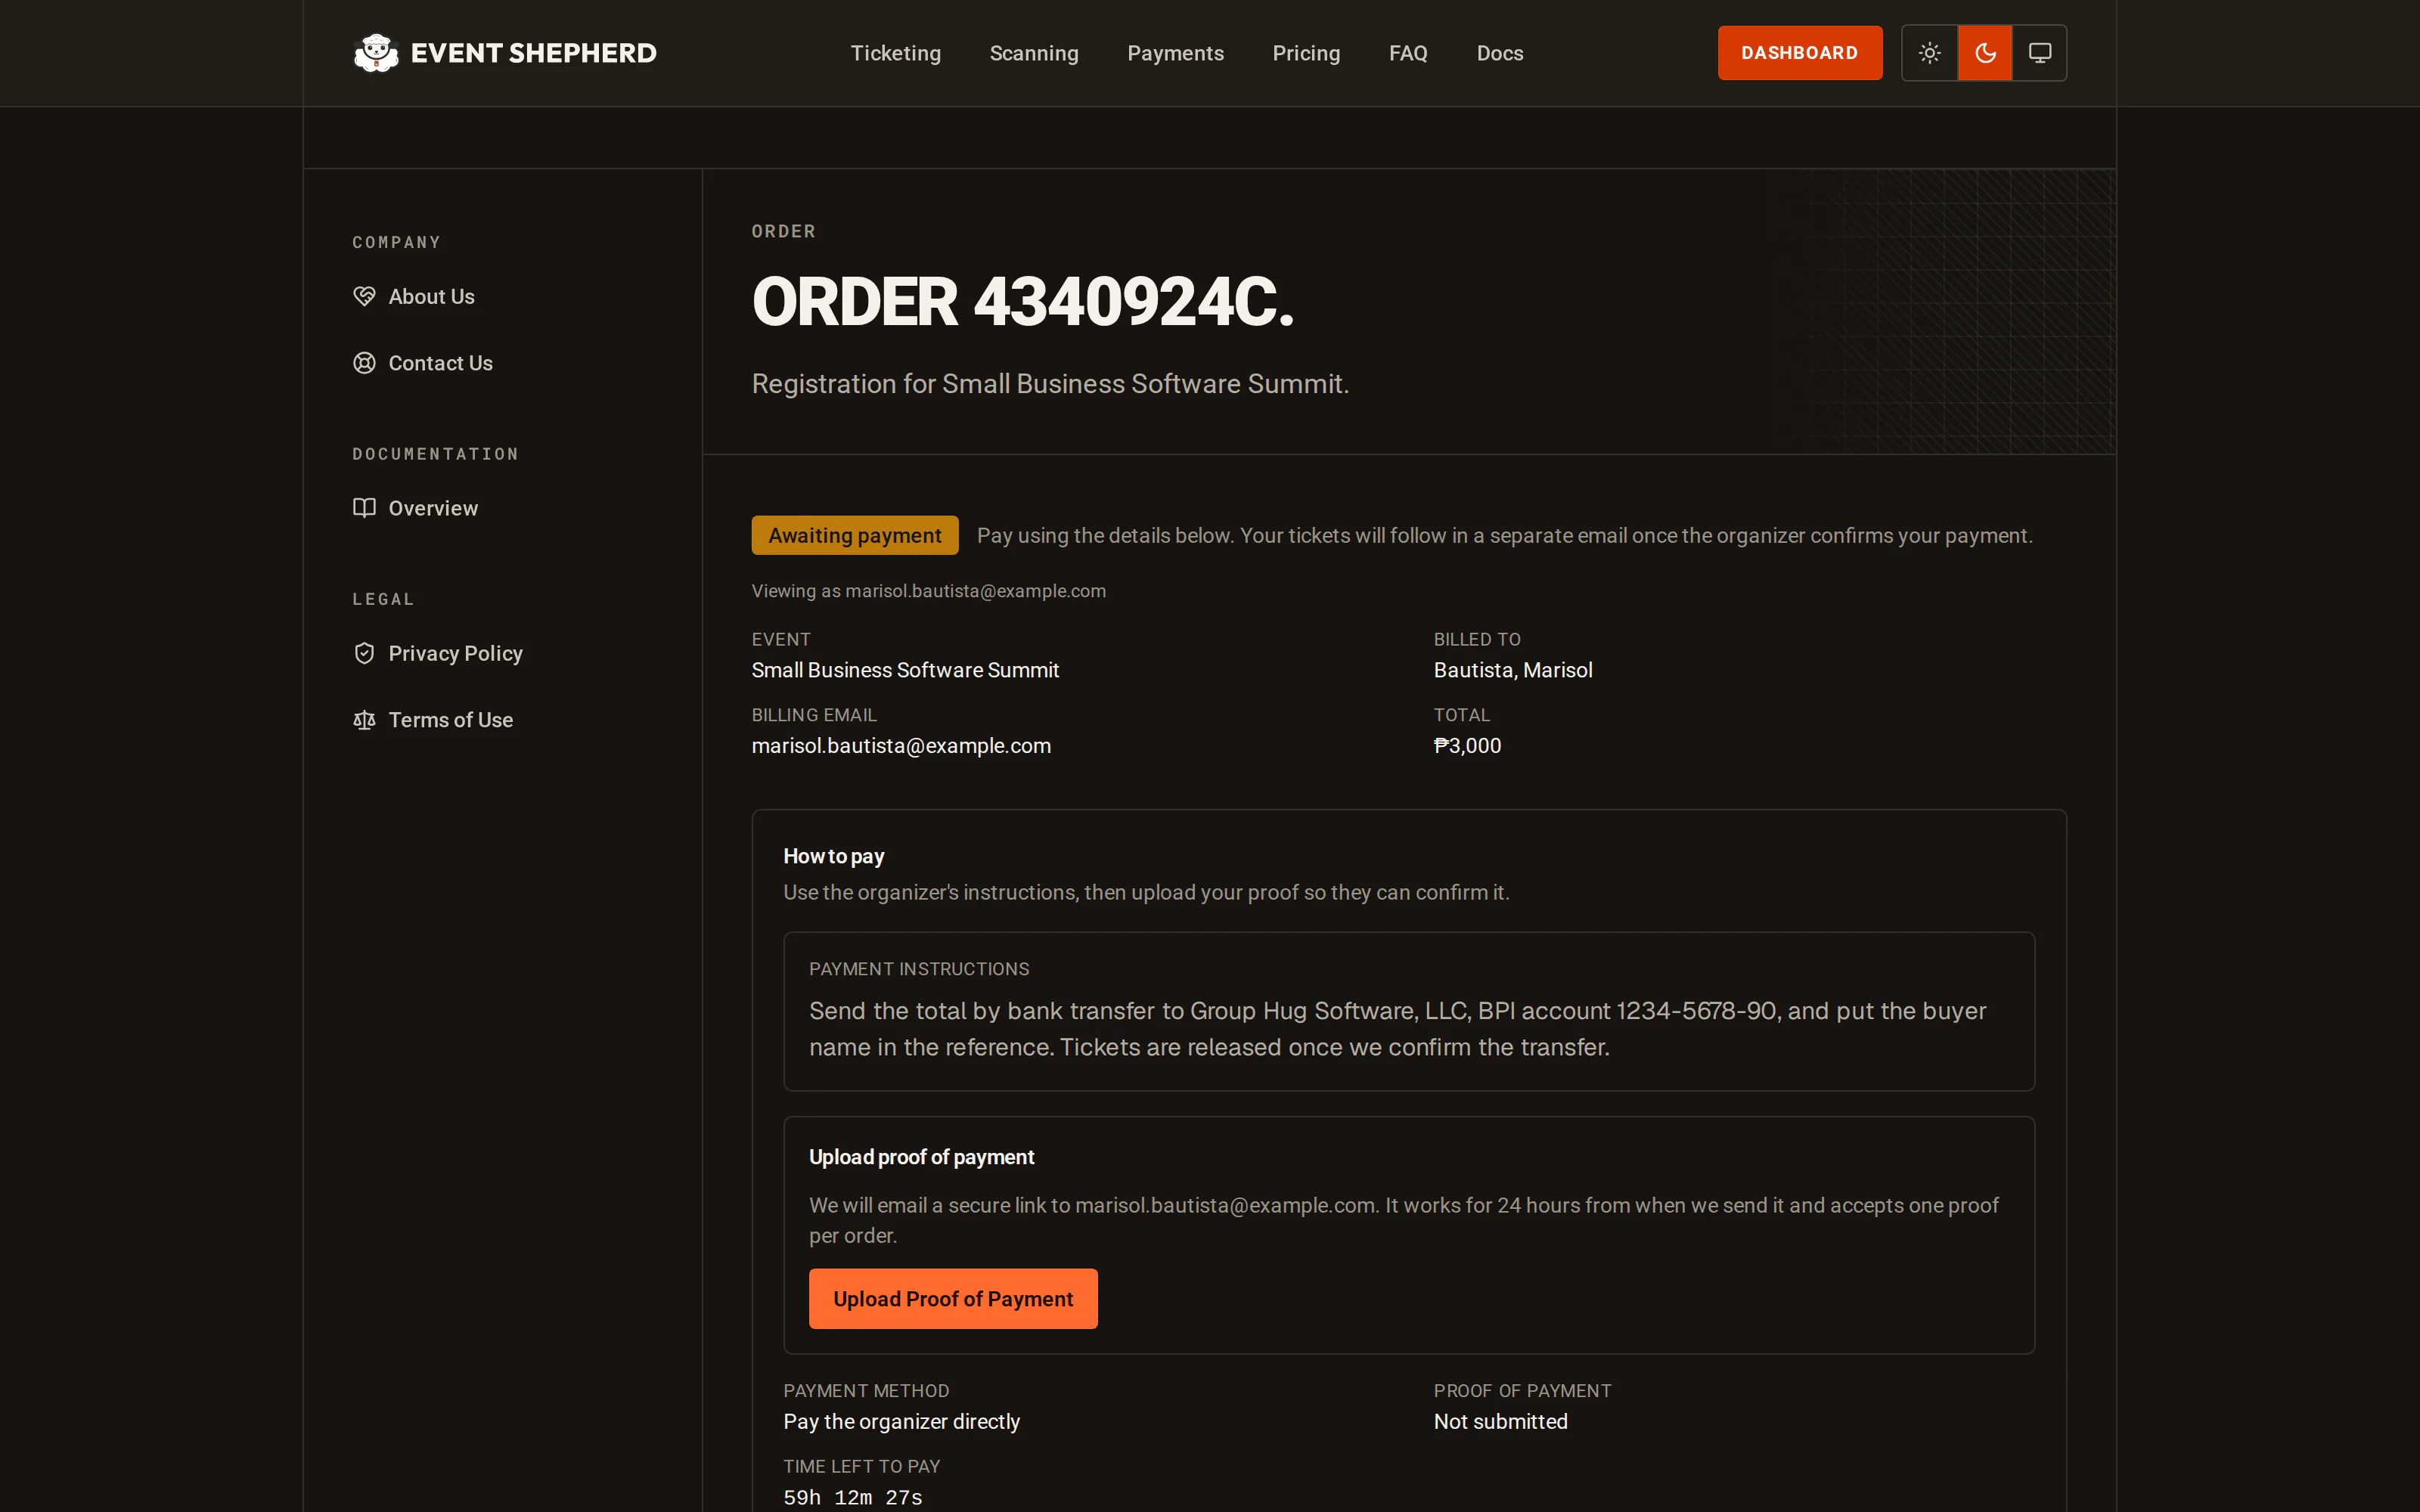Click the 'How to pay' heading
The height and width of the screenshot is (1512, 2420).
(x=833, y=856)
